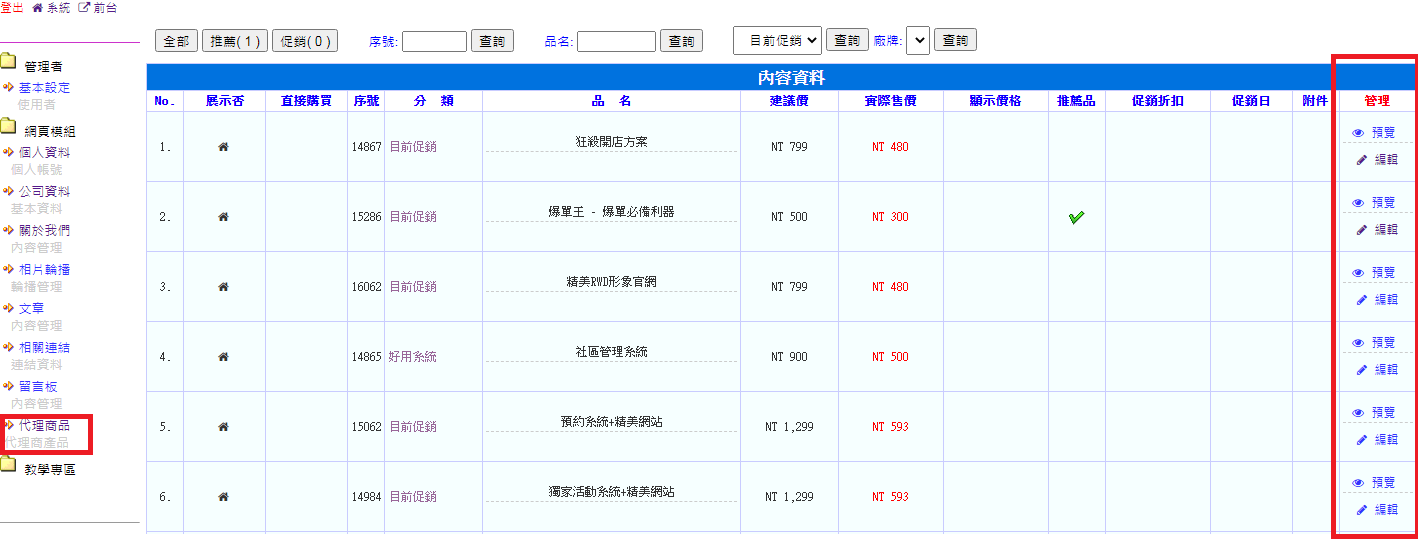
Task: Click the 促銷(0) filter button
Action: [305, 41]
